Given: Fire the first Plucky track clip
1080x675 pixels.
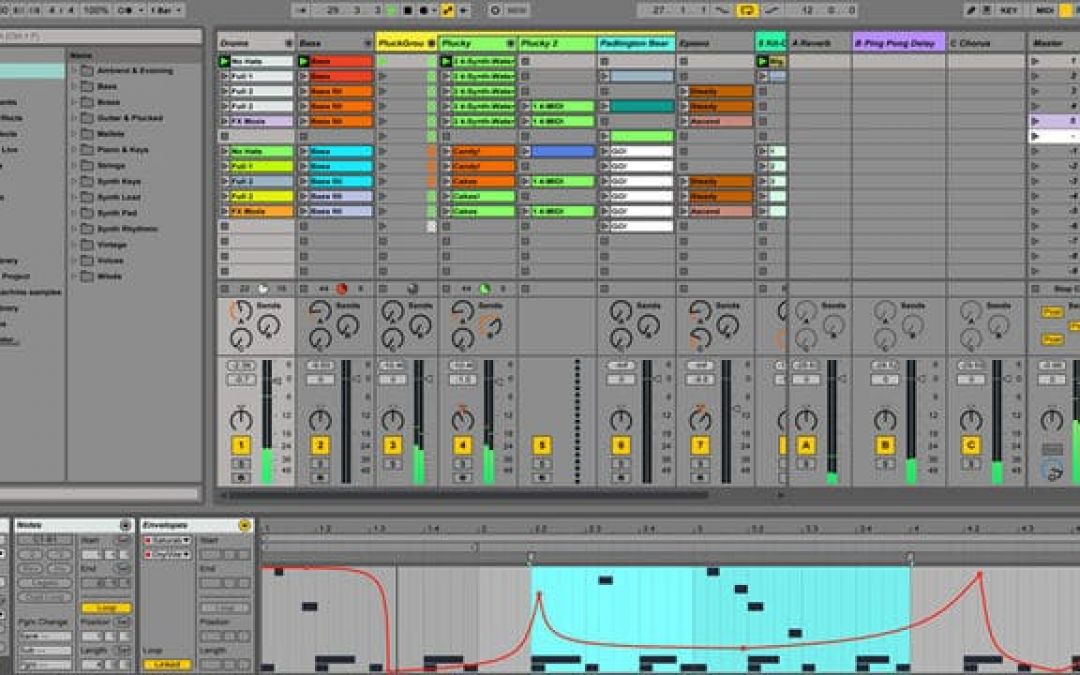Looking at the screenshot, I should [446, 61].
